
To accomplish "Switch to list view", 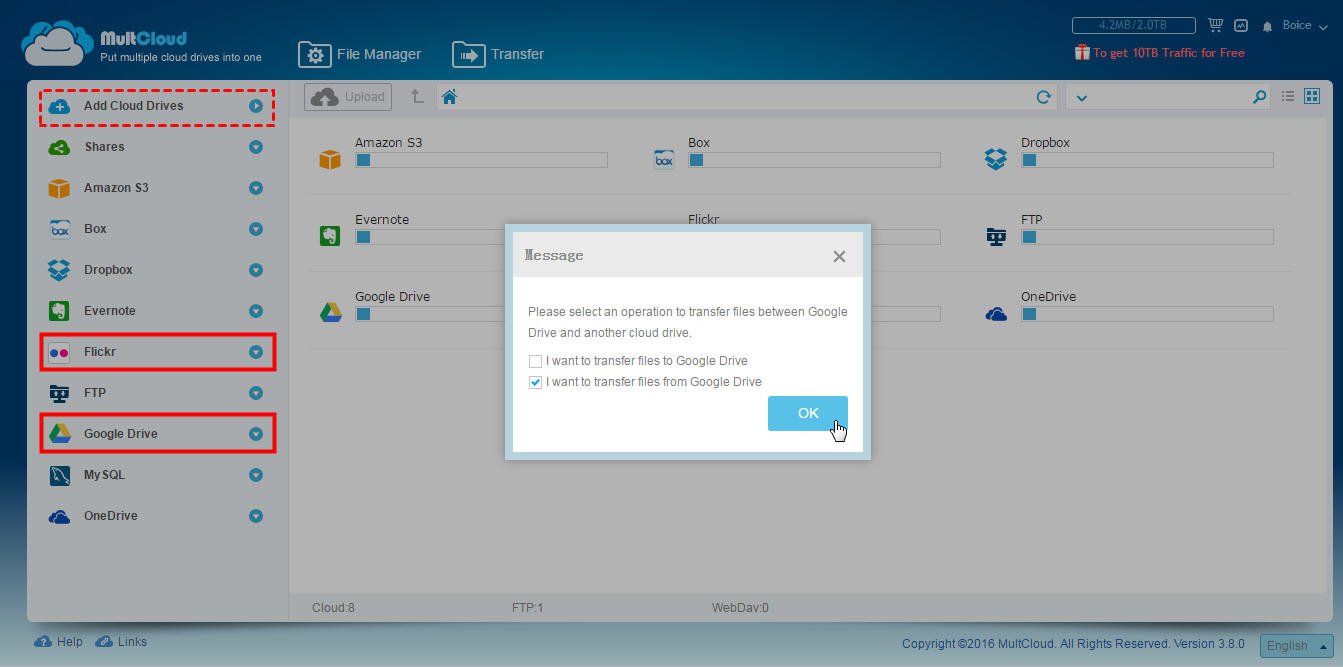I will (1288, 96).
